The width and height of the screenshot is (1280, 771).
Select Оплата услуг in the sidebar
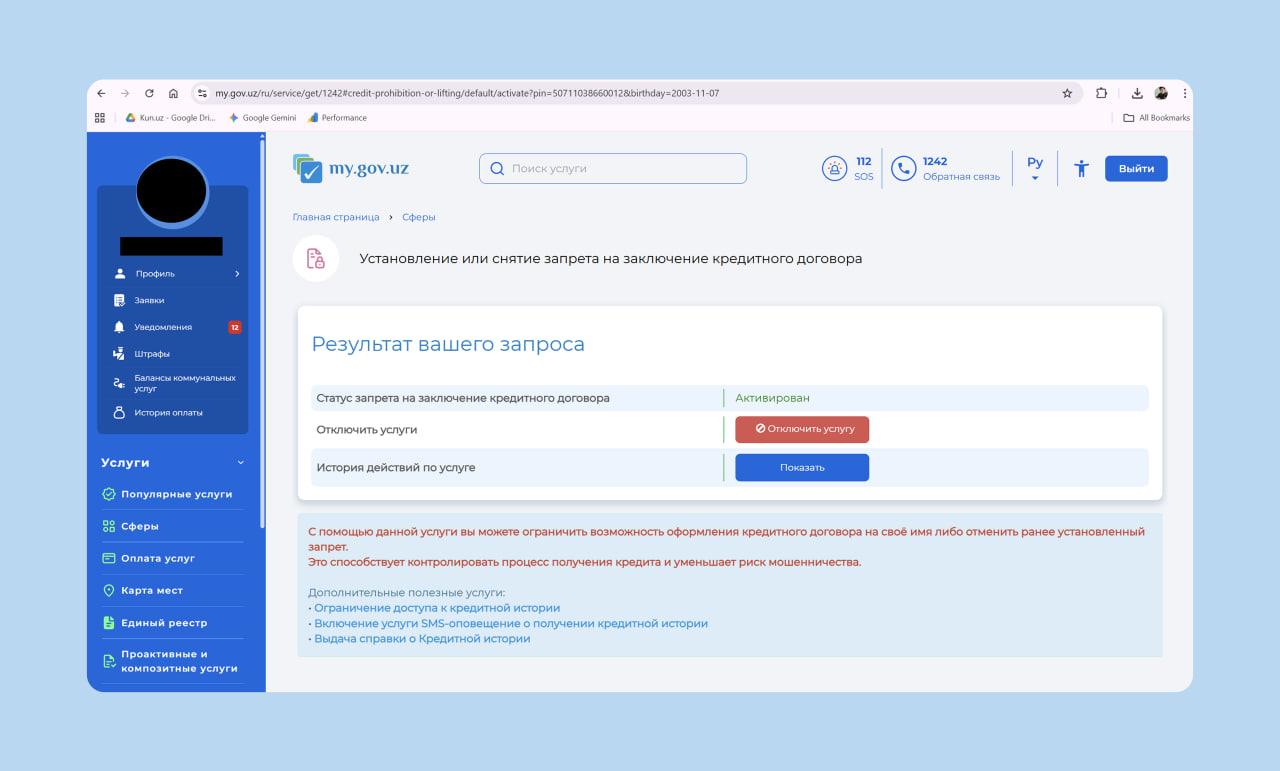pyautogui.click(x=158, y=558)
